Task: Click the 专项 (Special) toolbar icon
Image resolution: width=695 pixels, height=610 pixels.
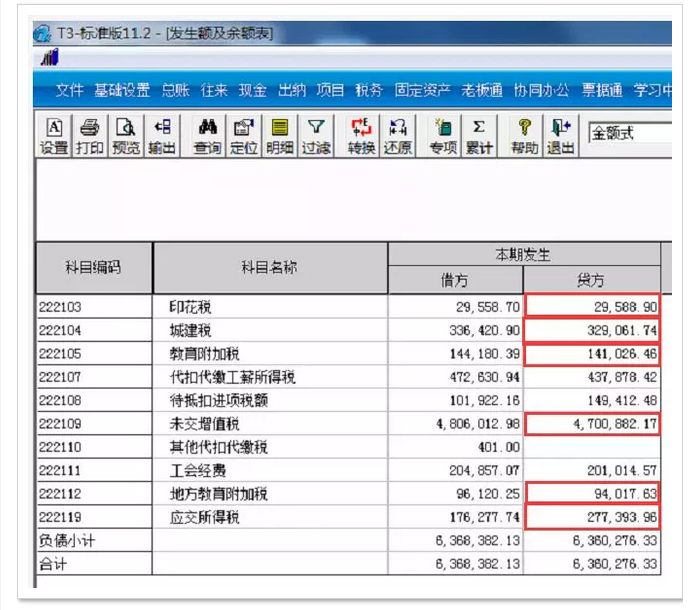Action: tap(443, 136)
